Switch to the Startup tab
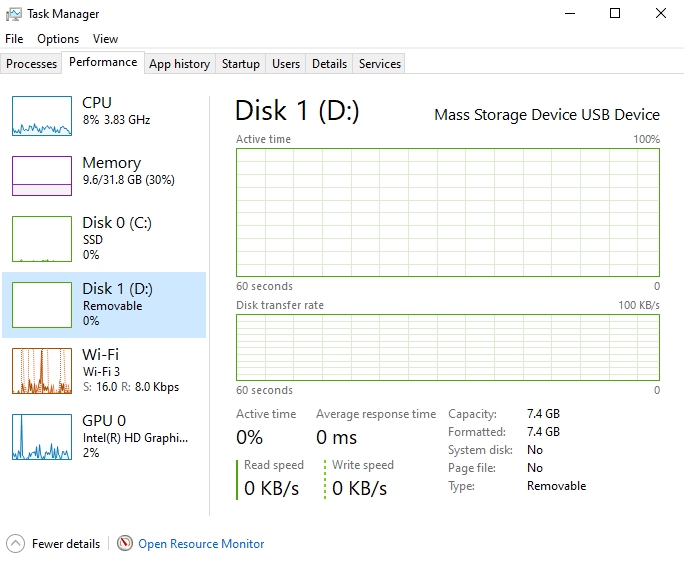 (241, 64)
